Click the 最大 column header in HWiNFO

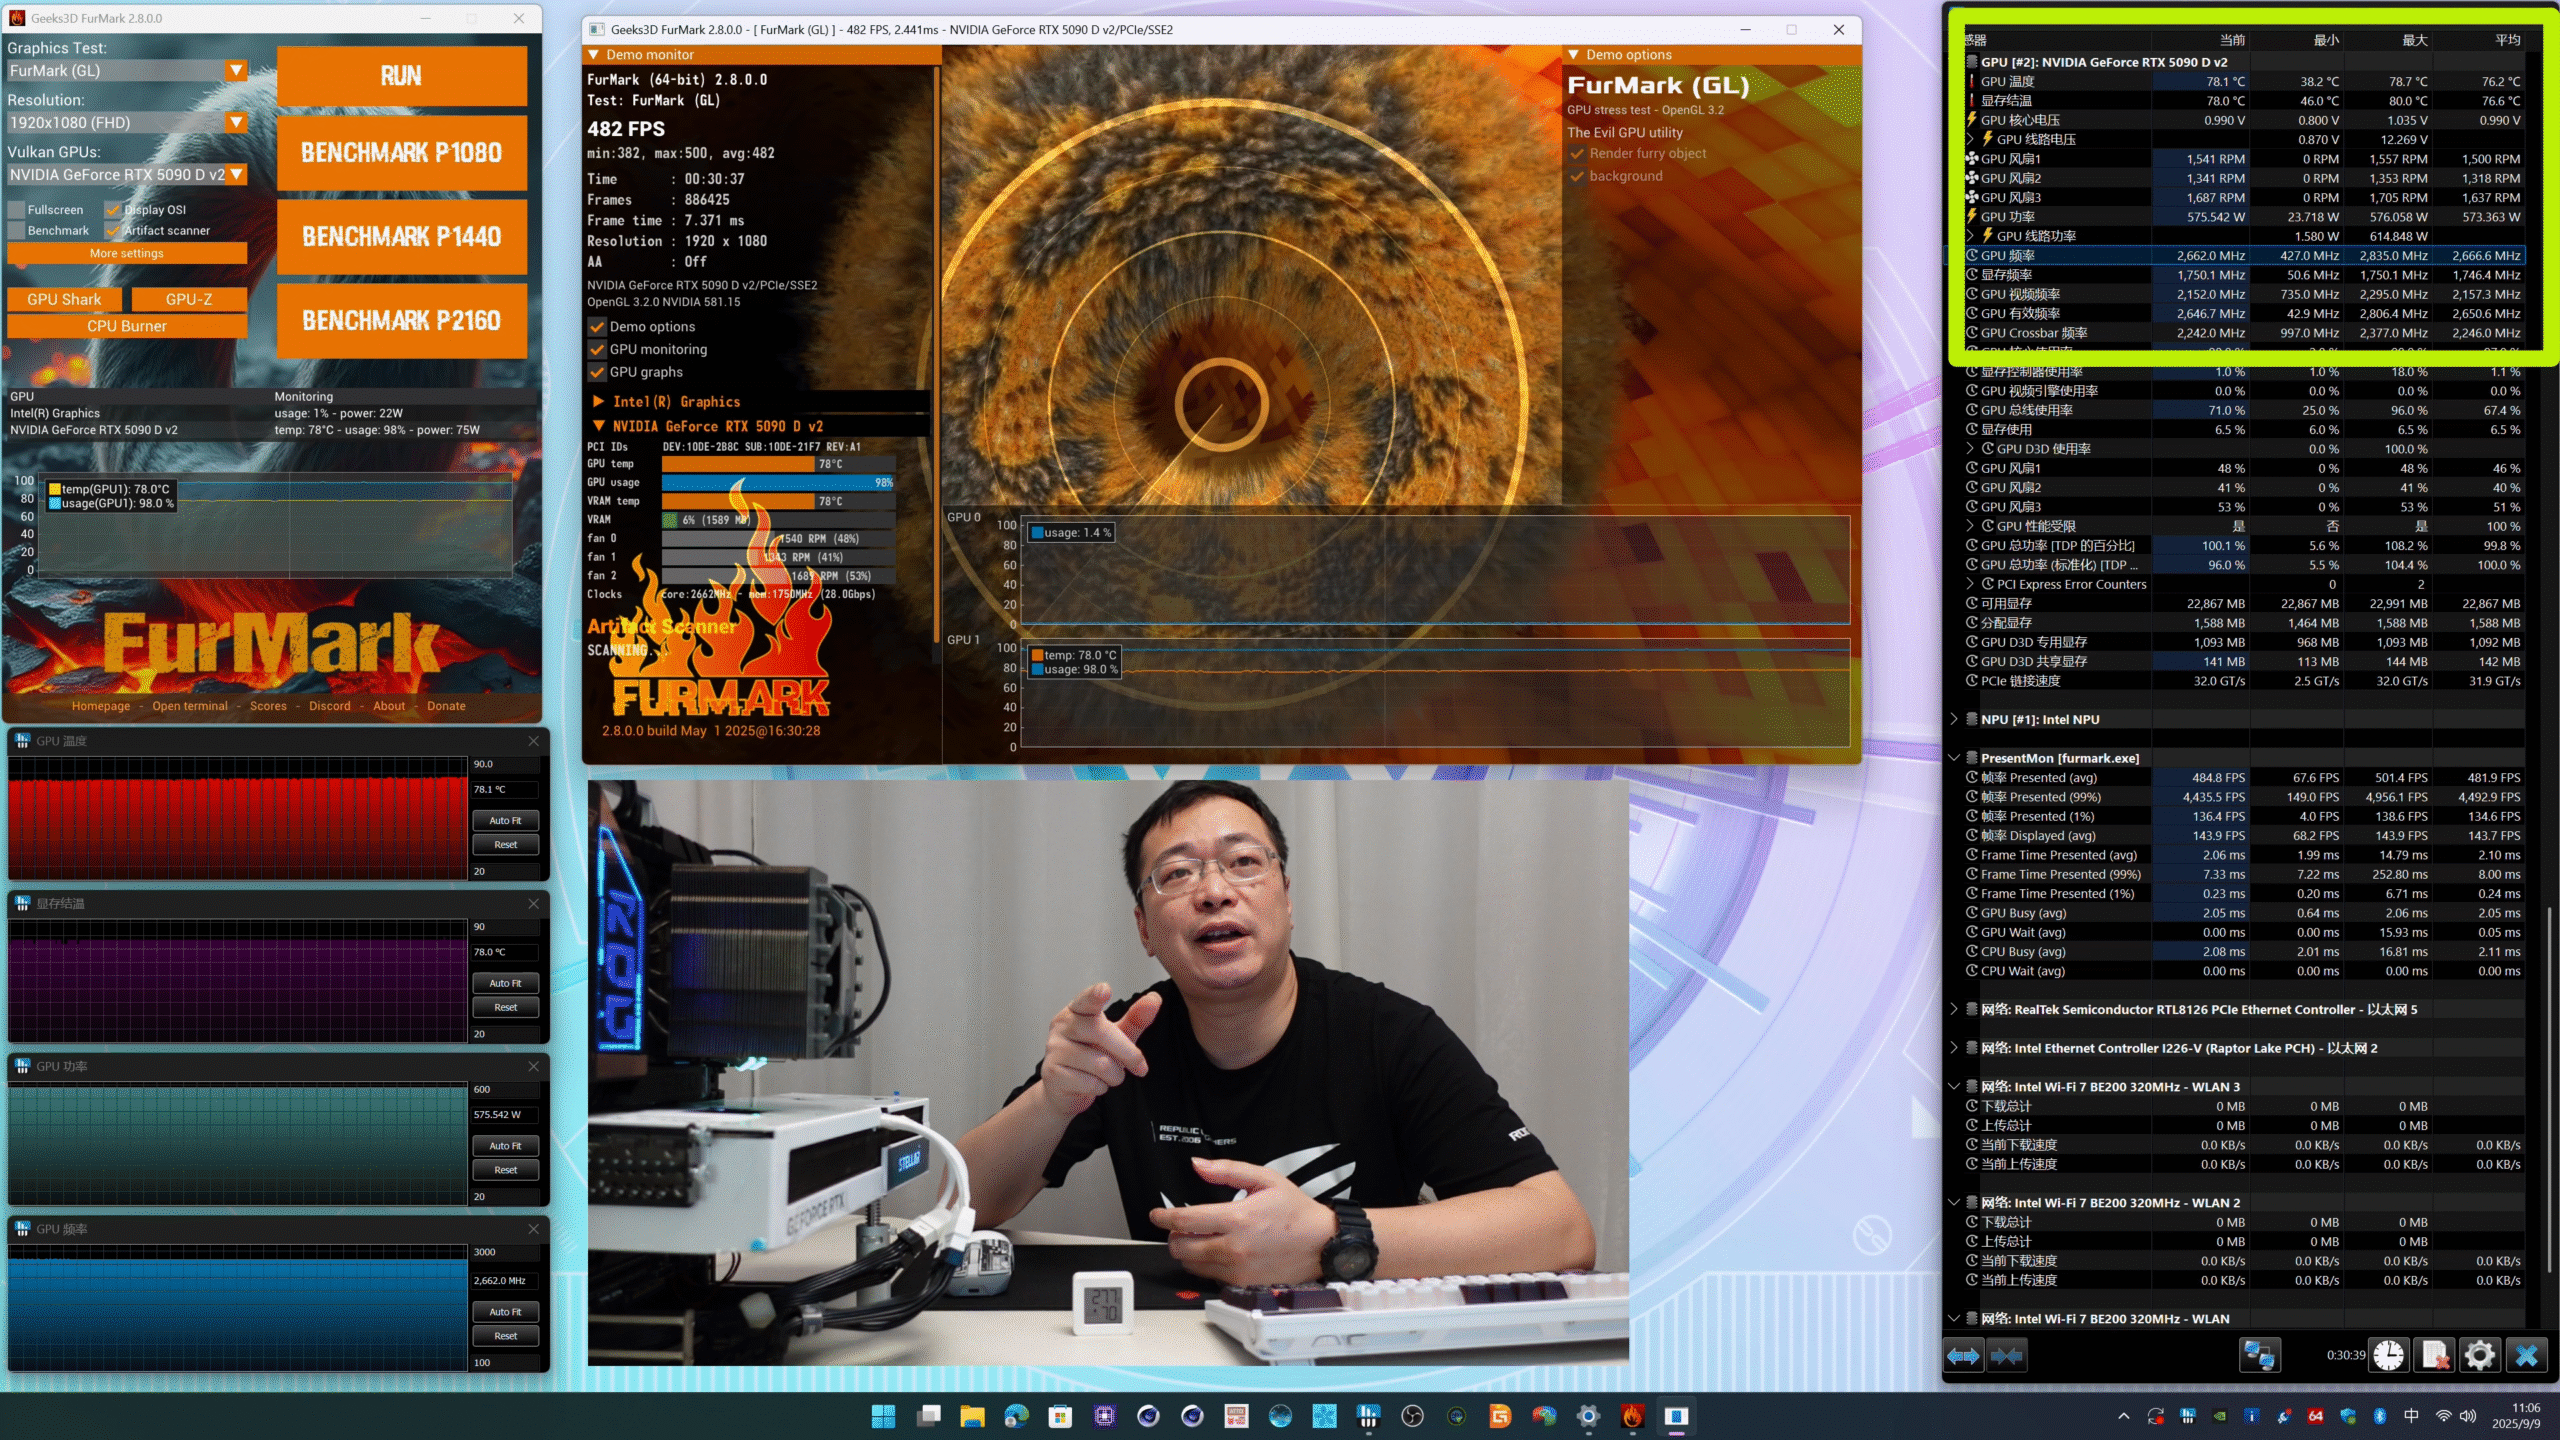click(2415, 40)
